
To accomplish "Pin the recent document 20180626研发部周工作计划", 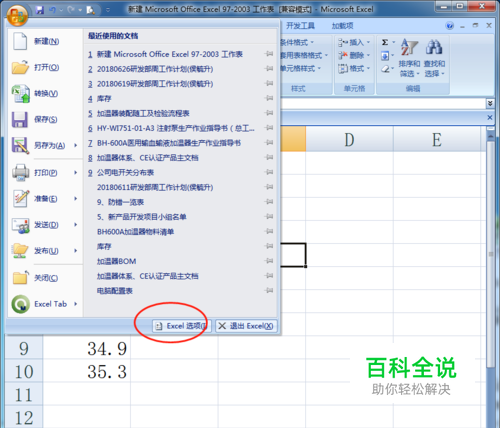I will 269,69.
